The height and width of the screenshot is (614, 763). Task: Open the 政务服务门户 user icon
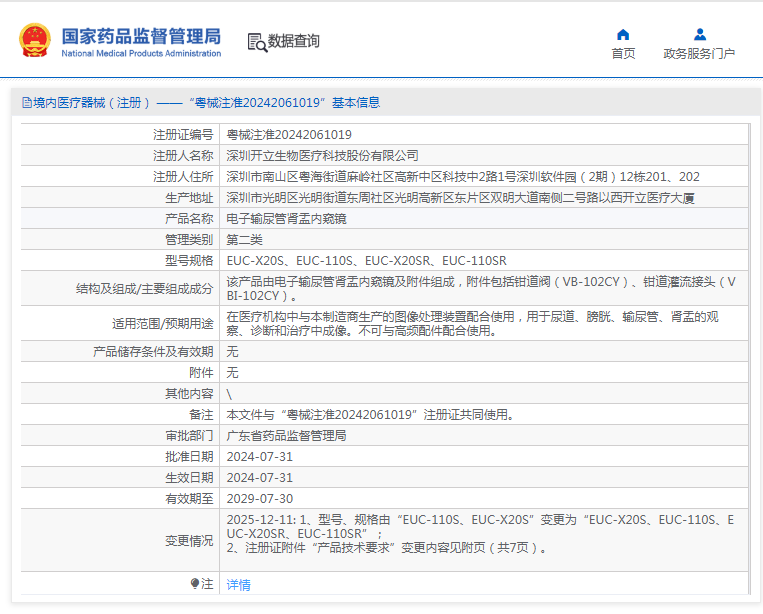coord(700,35)
